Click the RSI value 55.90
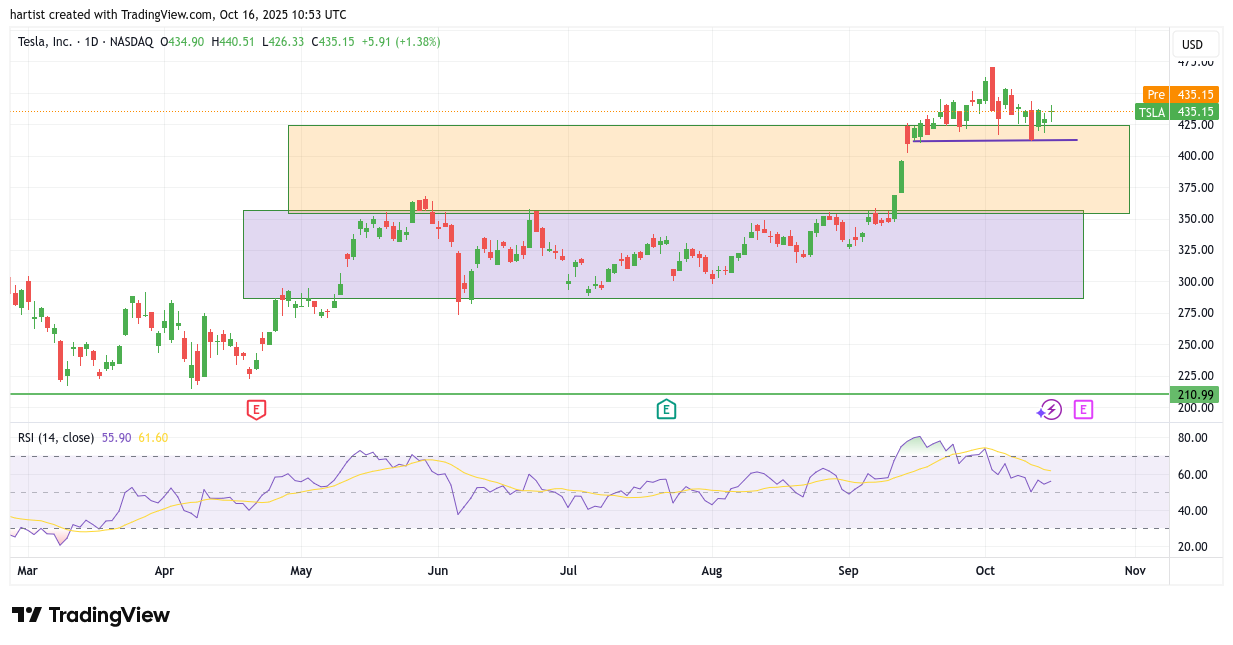 [116, 437]
